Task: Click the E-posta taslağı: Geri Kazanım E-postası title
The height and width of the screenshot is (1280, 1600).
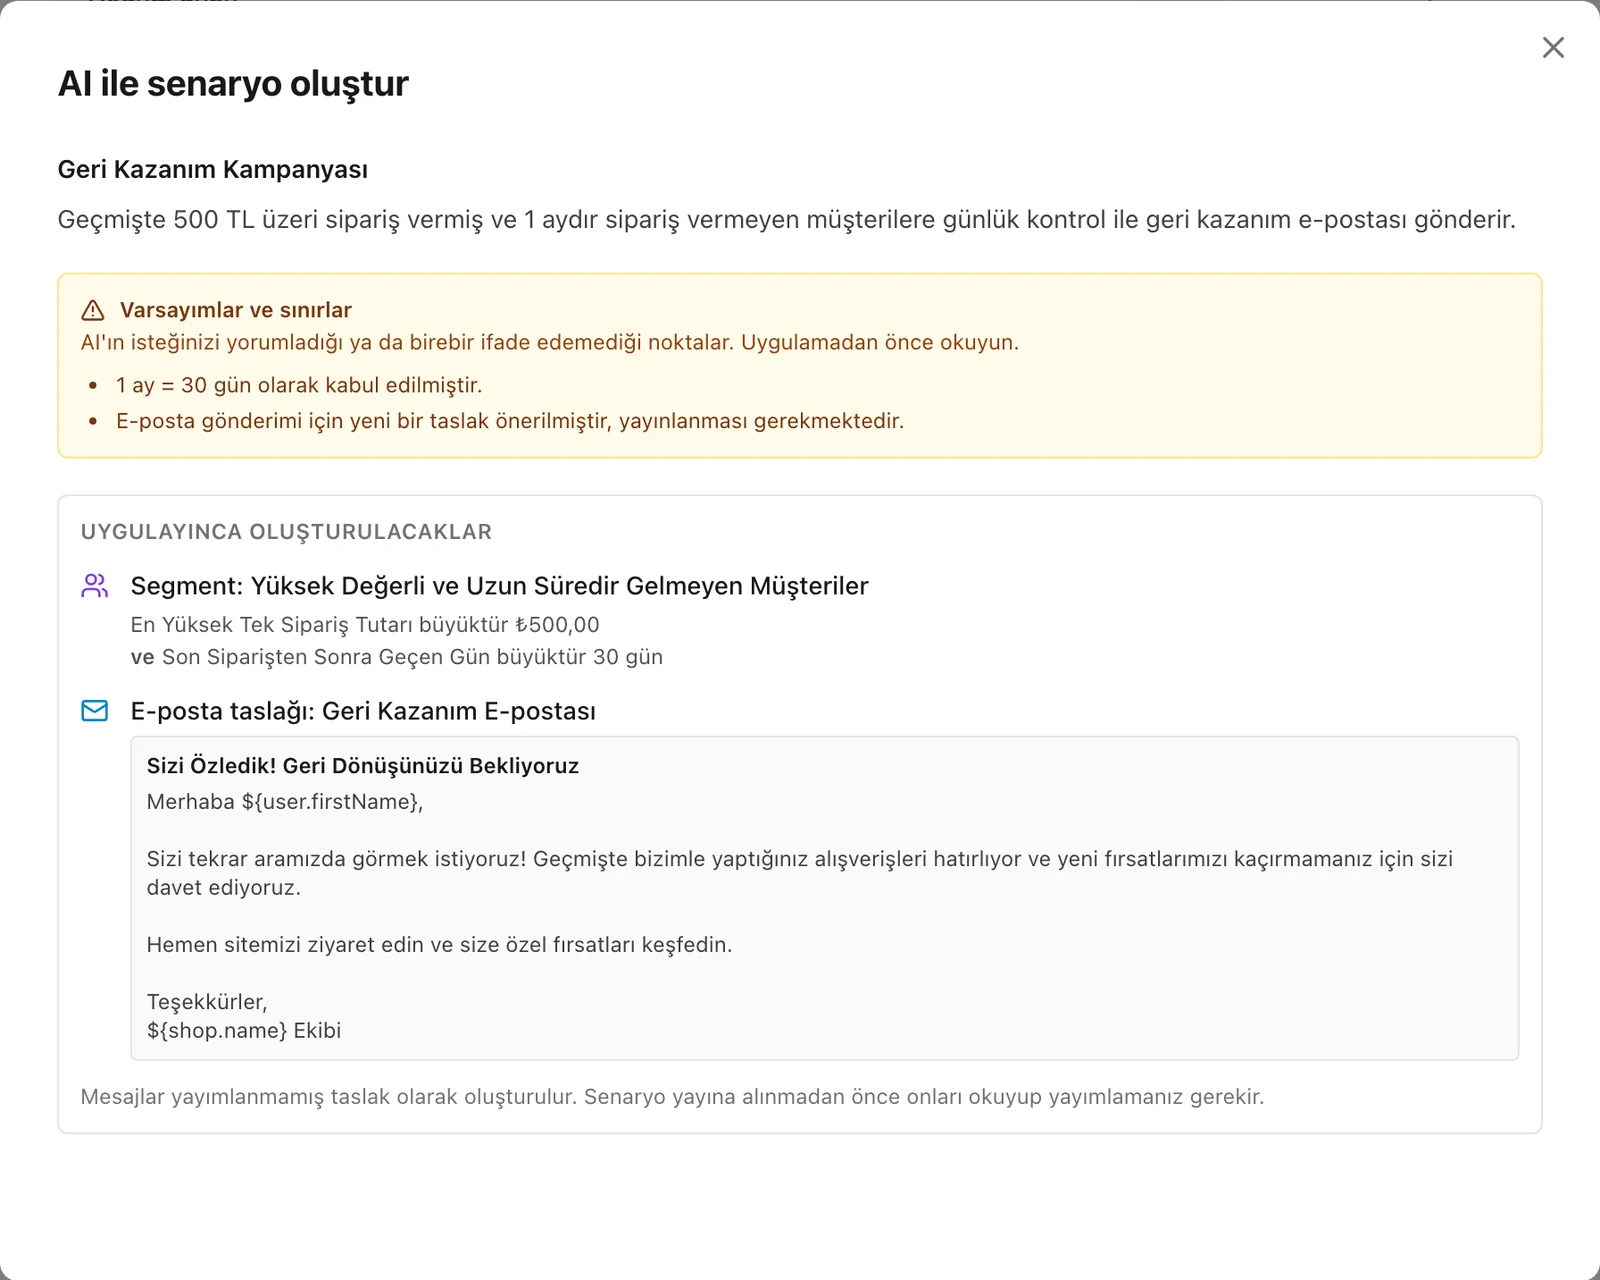Action: pos(363,711)
